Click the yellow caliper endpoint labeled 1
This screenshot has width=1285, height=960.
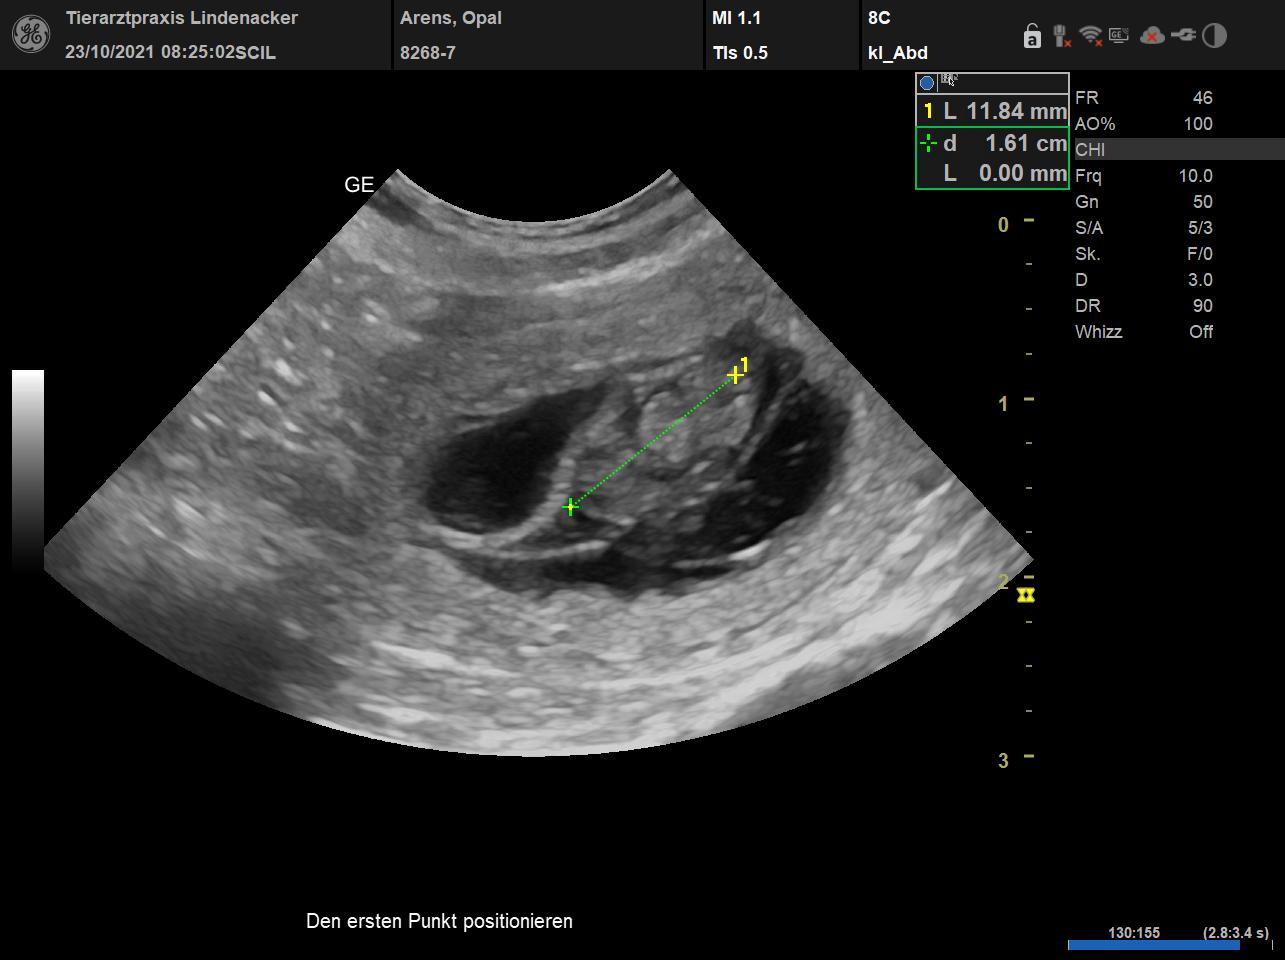pos(735,375)
